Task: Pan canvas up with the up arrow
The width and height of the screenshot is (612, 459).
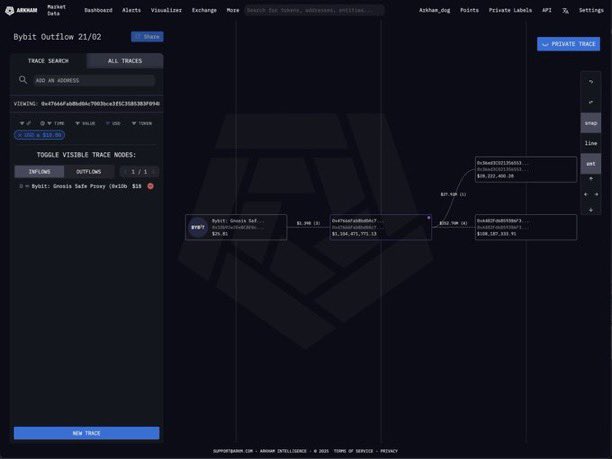Action: coord(590,178)
